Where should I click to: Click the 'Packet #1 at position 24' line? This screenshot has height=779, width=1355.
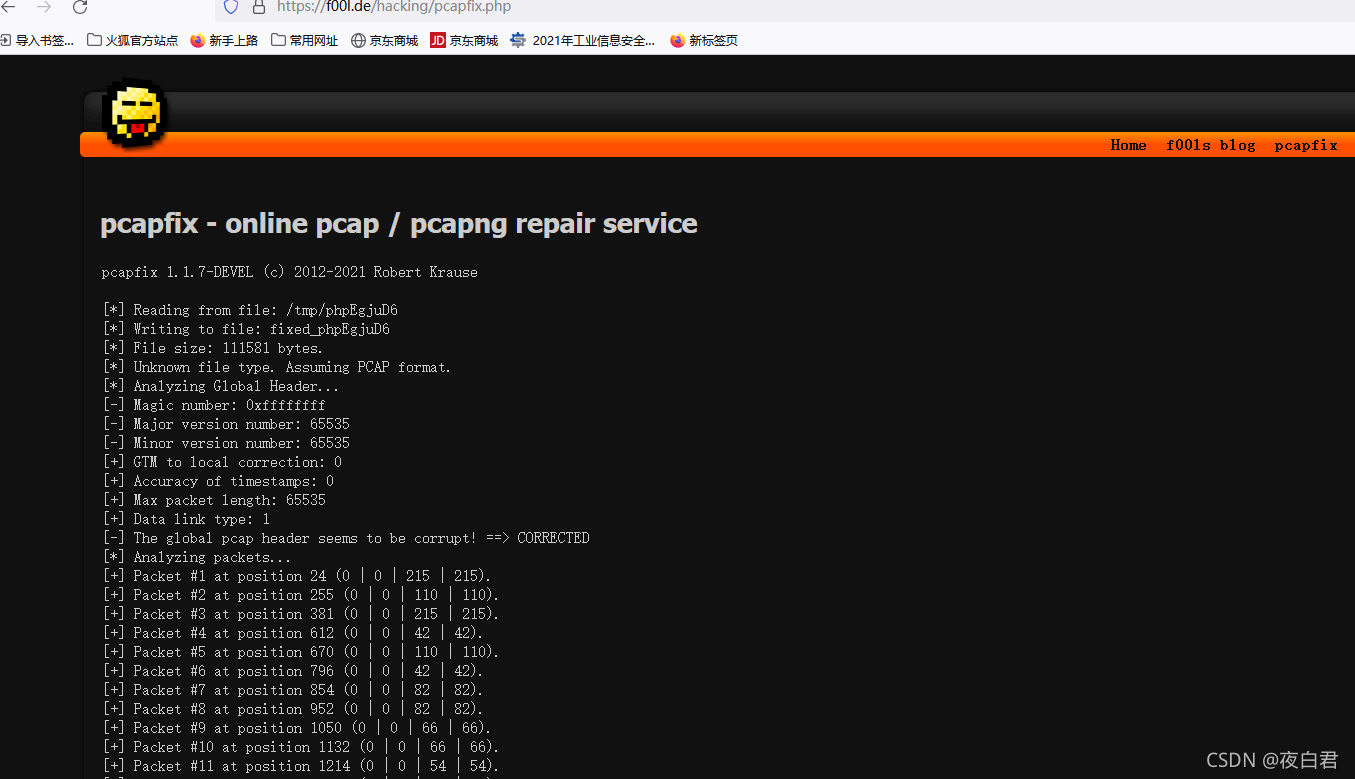point(297,576)
